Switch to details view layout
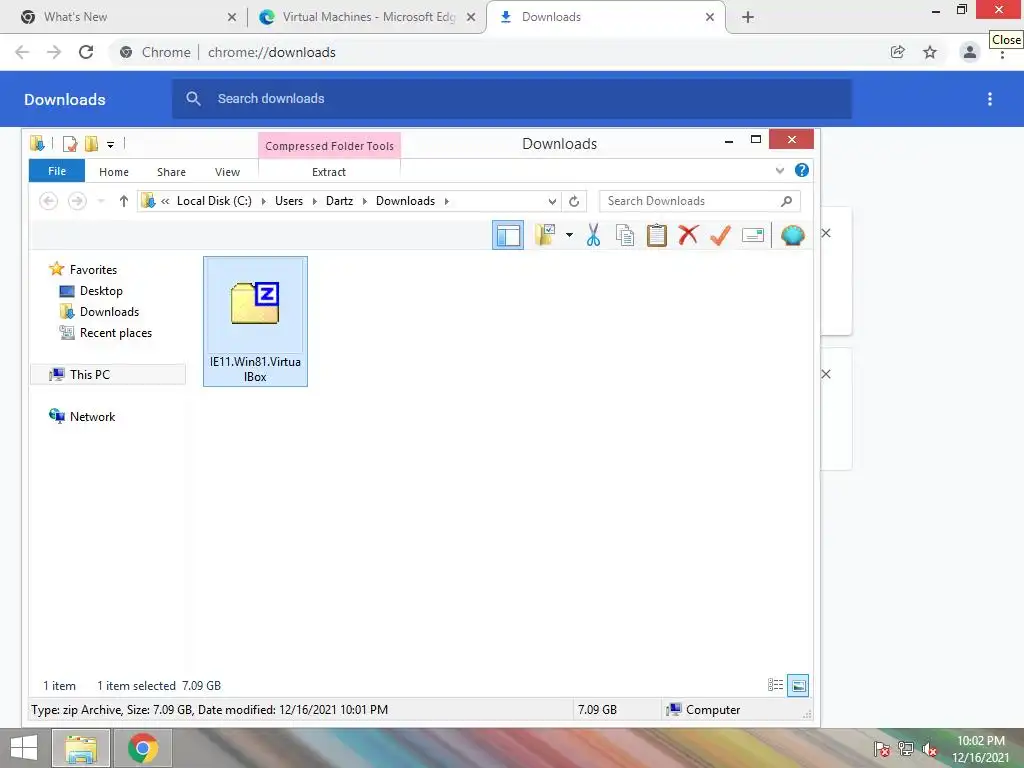Viewport: 1024px width, 768px height. [x=775, y=685]
